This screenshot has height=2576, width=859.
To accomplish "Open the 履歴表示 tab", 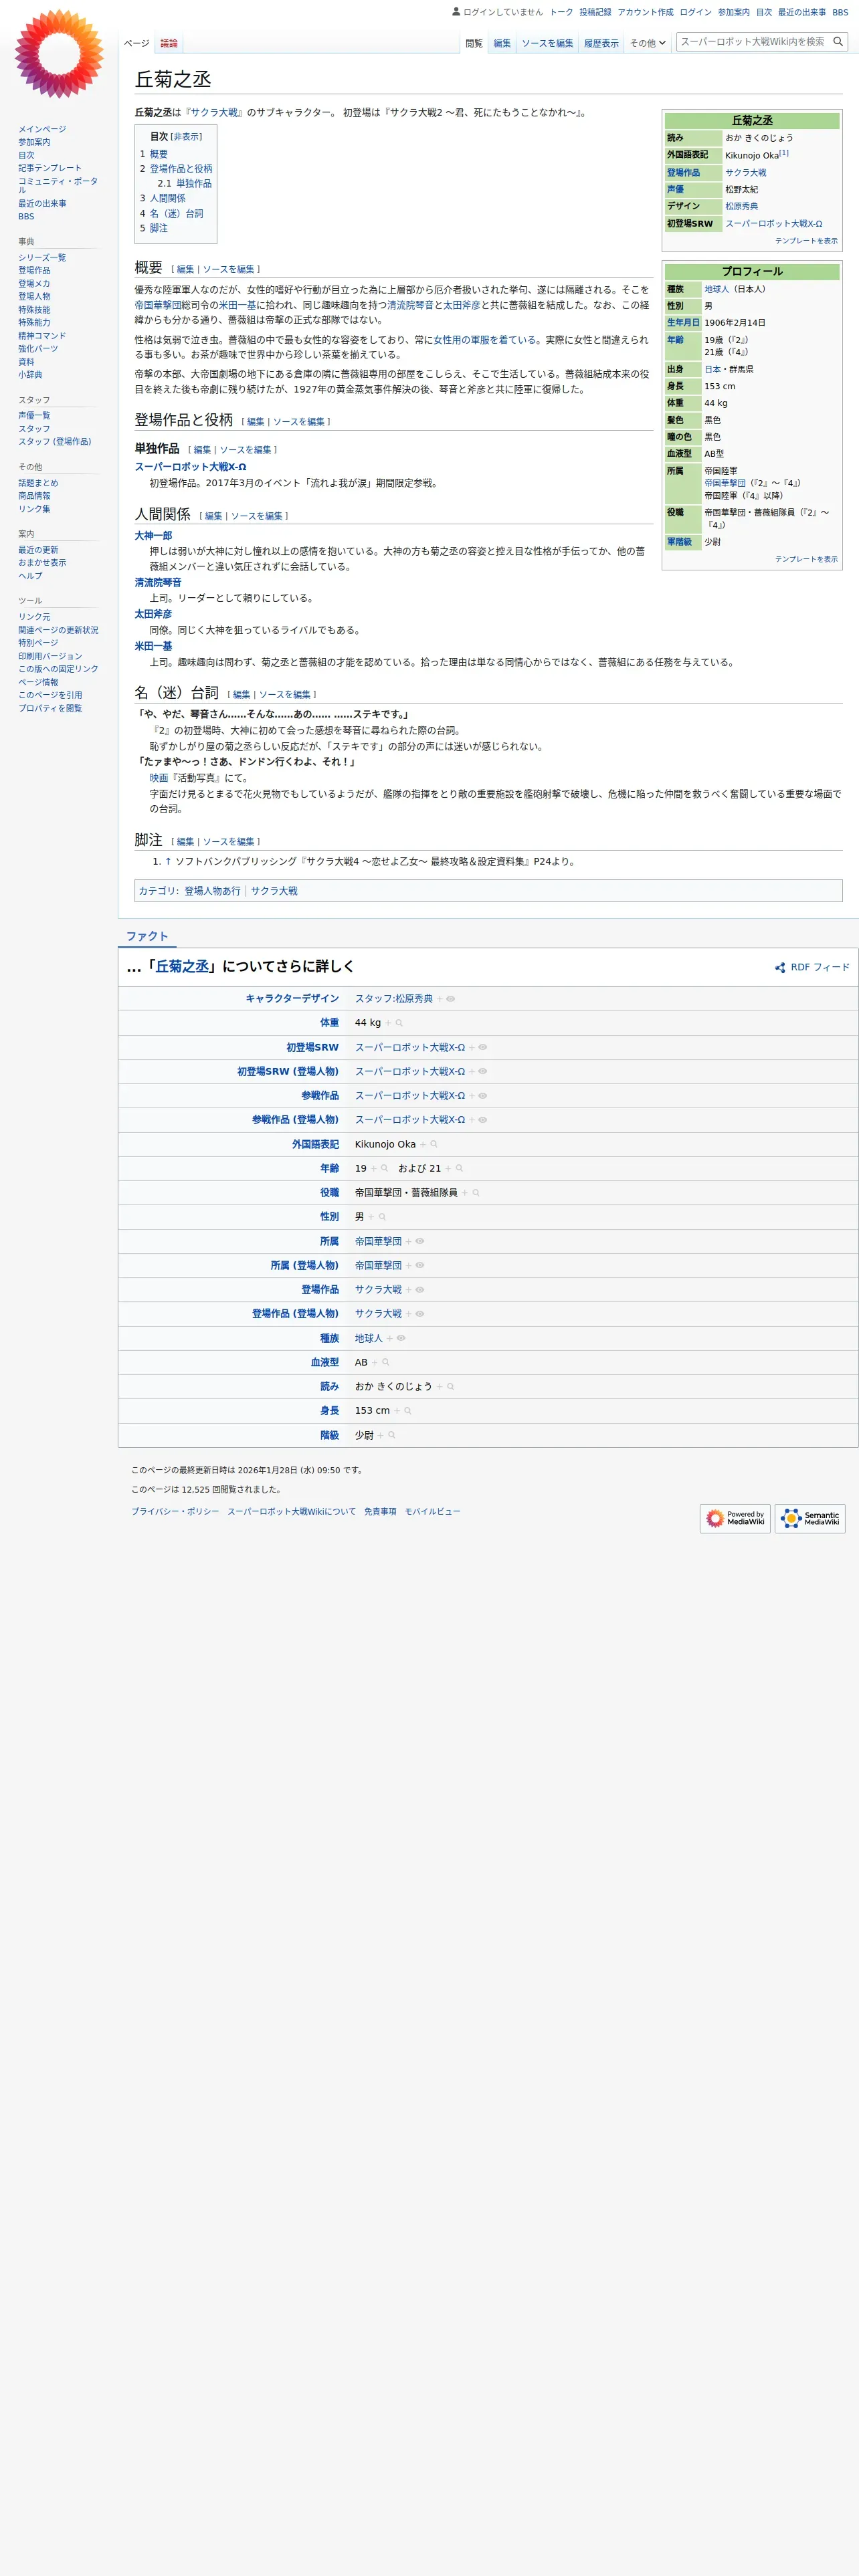I will (601, 43).
